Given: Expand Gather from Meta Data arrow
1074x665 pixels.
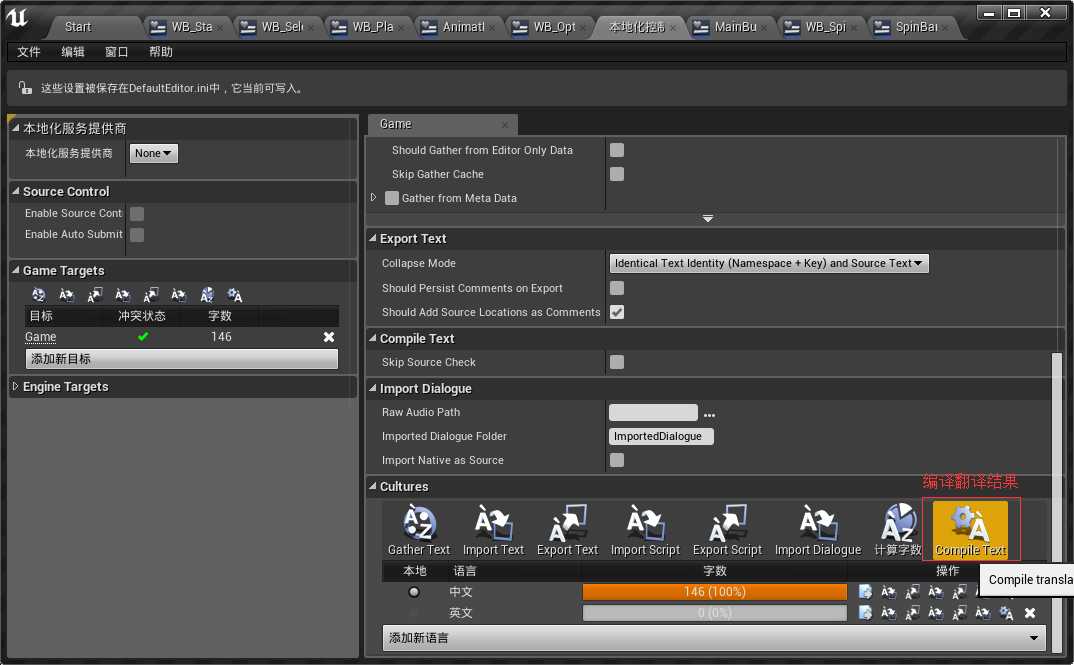Looking at the screenshot, I should 373,197.
